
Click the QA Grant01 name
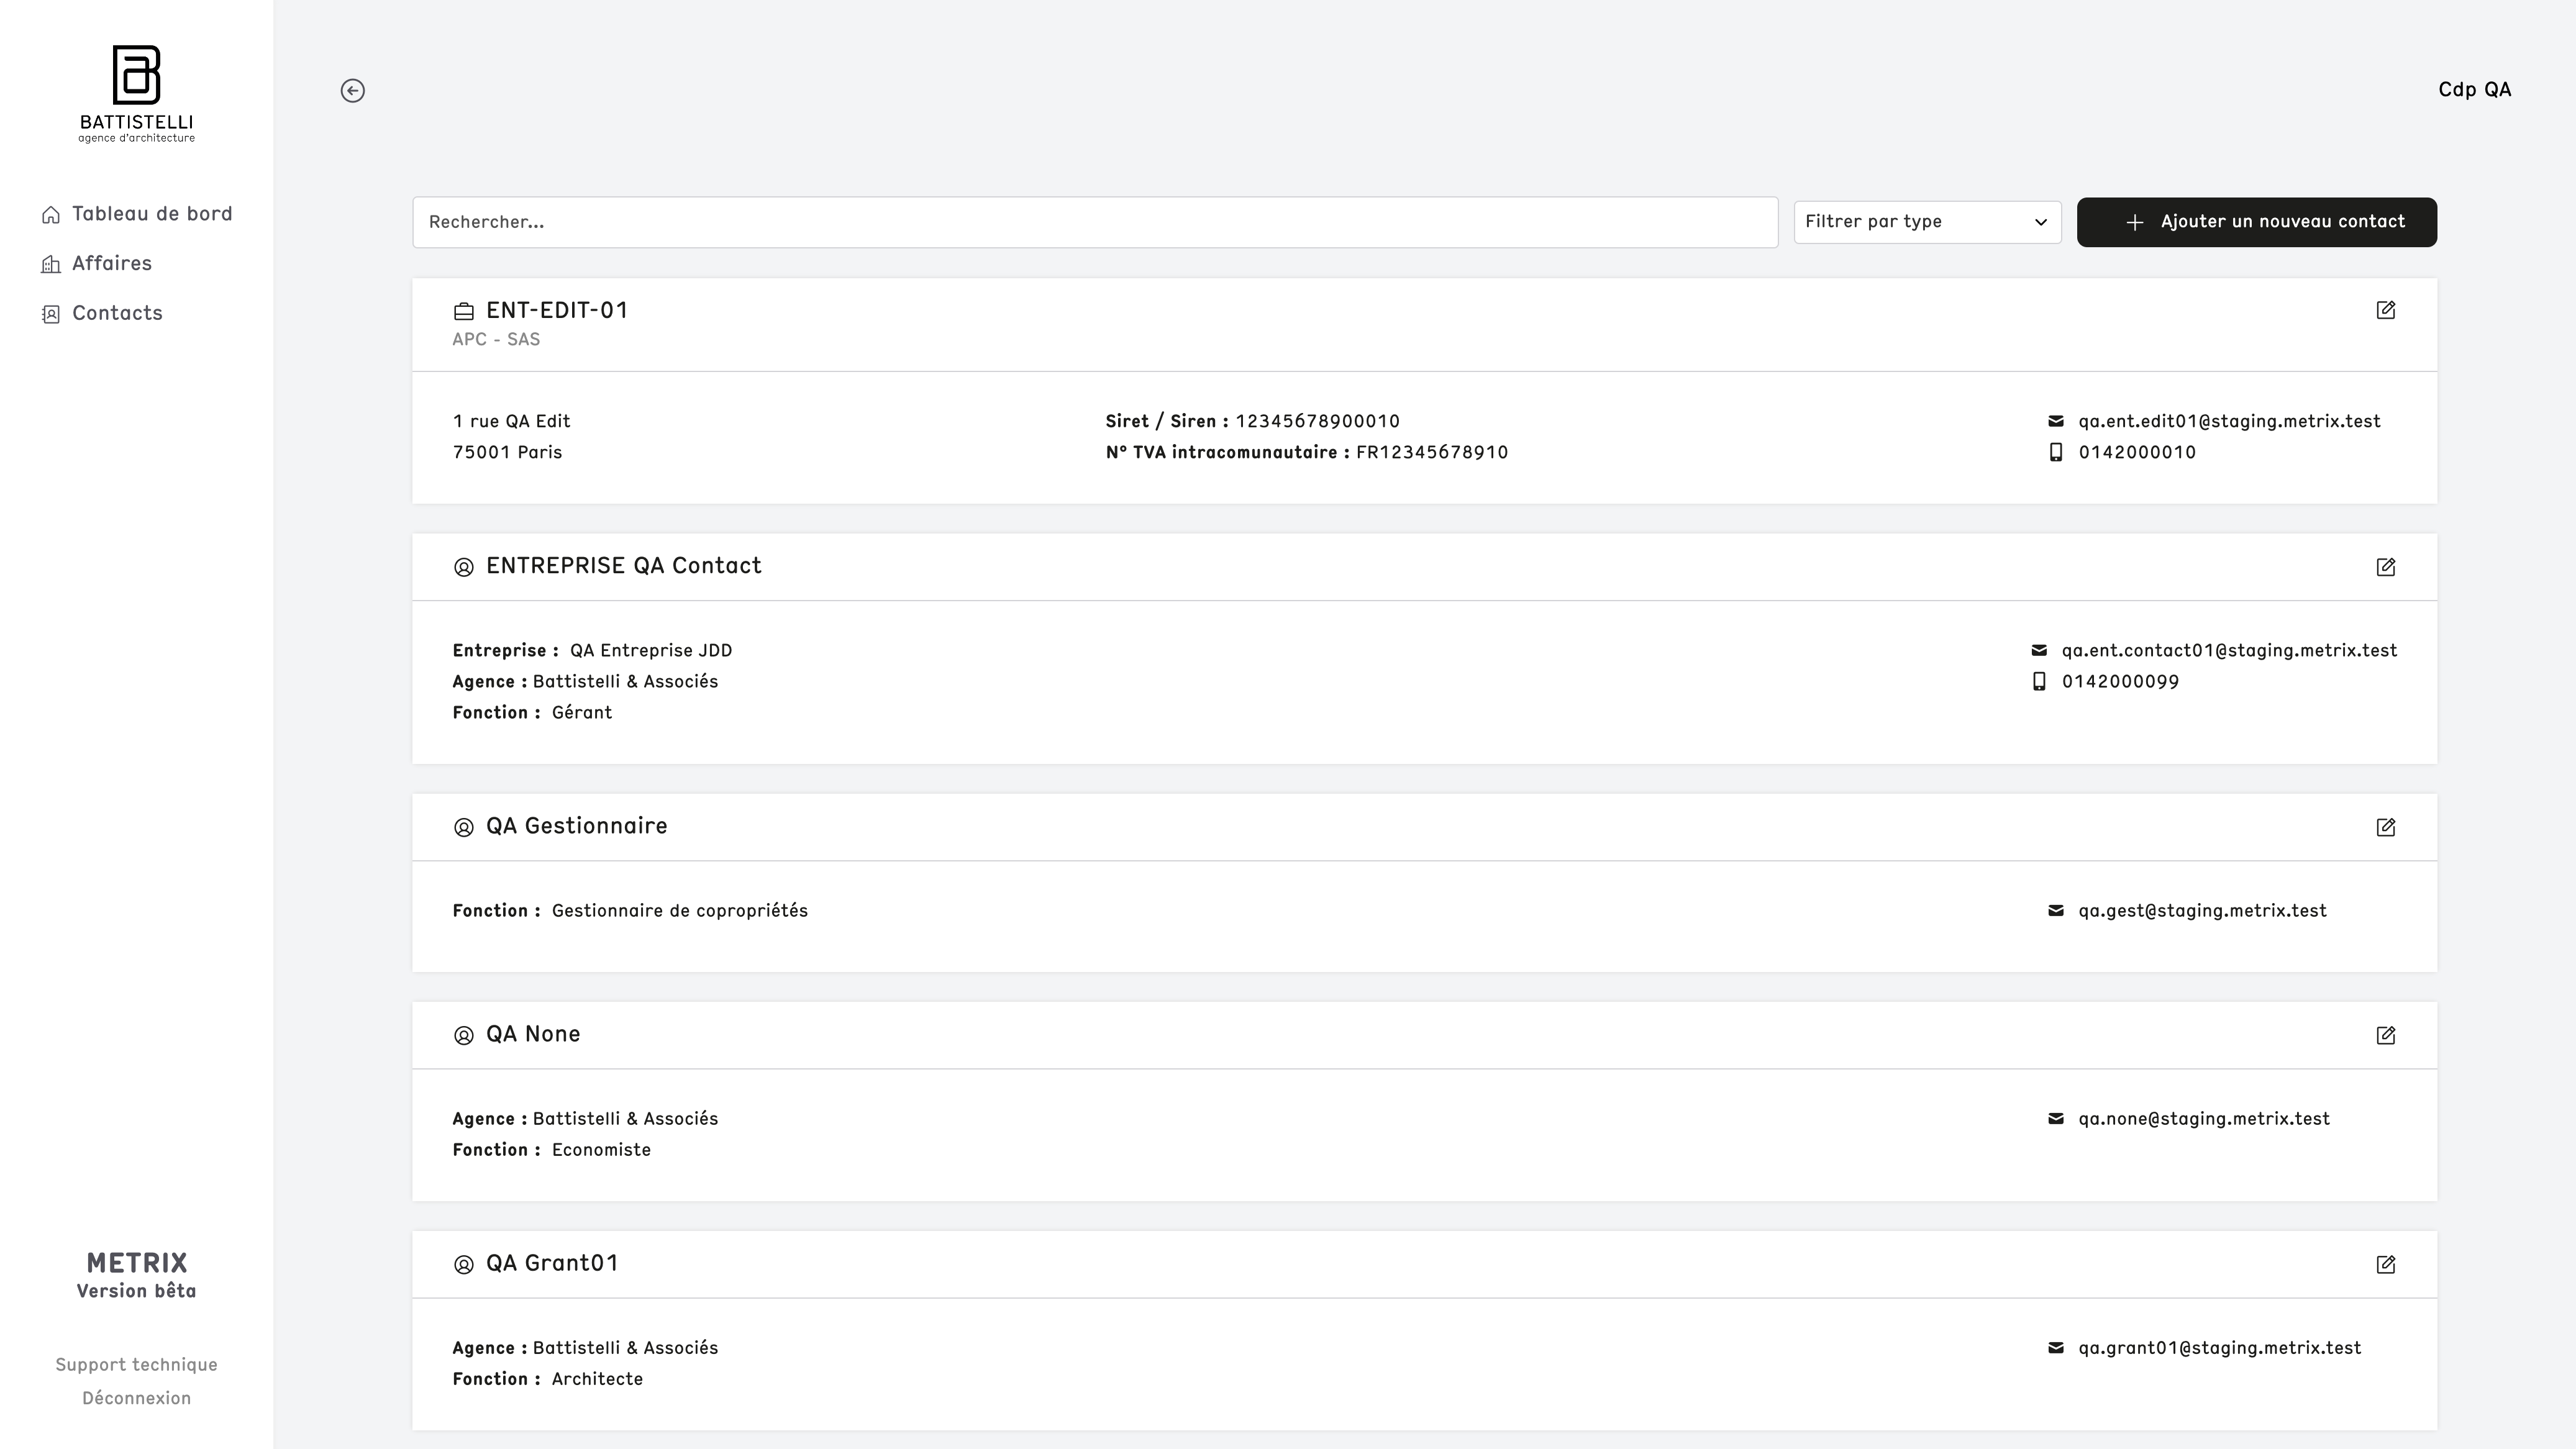coord(552,1263)
